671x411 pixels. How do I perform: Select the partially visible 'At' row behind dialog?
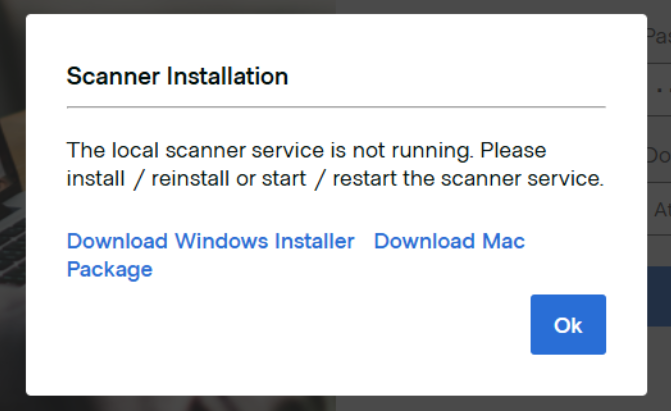coord(660,210)
